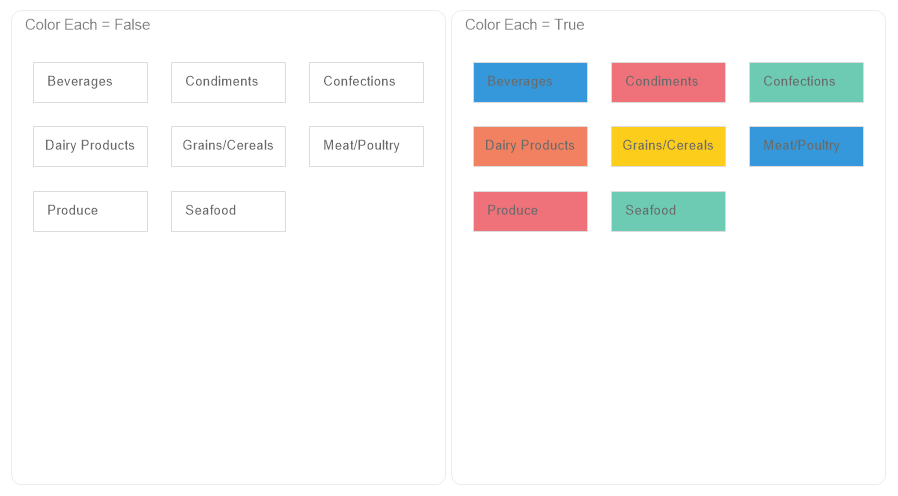898x496 pixels.
Task: Select the blue Meat/Poultry tile
Action: pyautogui.click(x=806, y=146)
